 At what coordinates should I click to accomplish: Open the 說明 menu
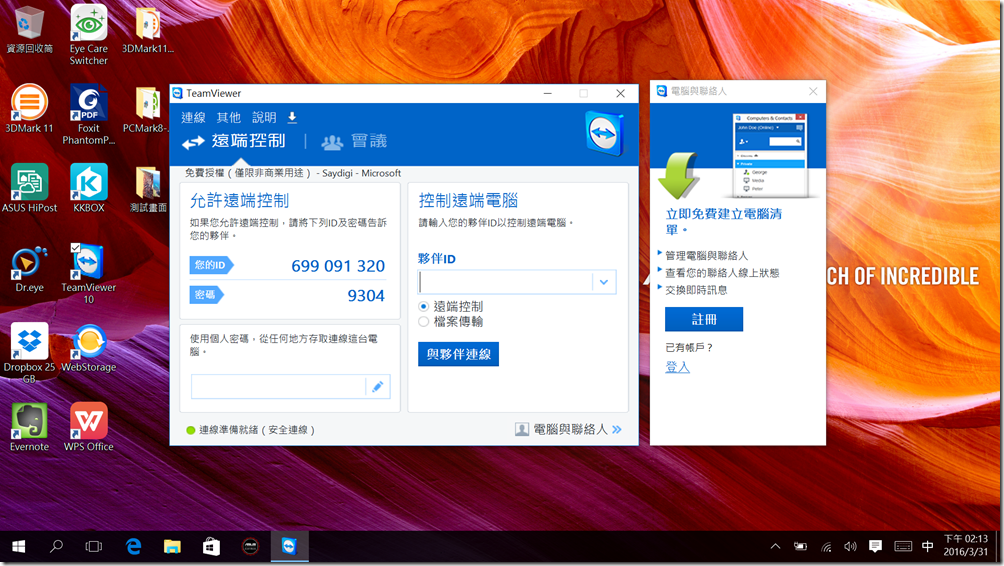point(264,117)
